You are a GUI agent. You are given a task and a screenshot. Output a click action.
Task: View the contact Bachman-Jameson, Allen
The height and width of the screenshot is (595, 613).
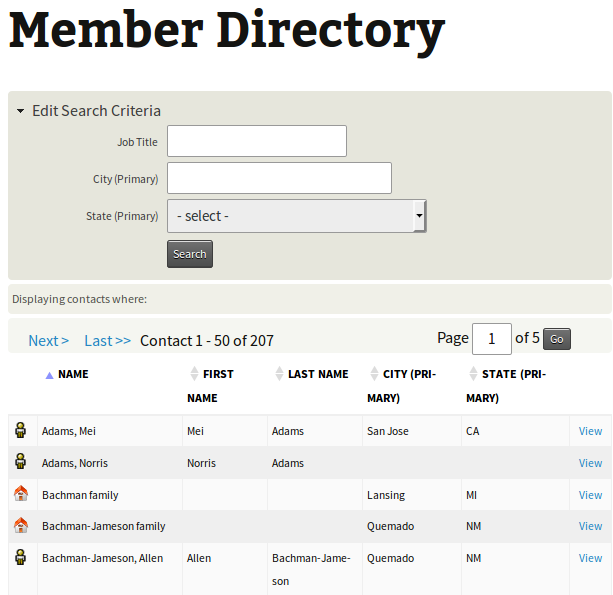coord(590,558)
